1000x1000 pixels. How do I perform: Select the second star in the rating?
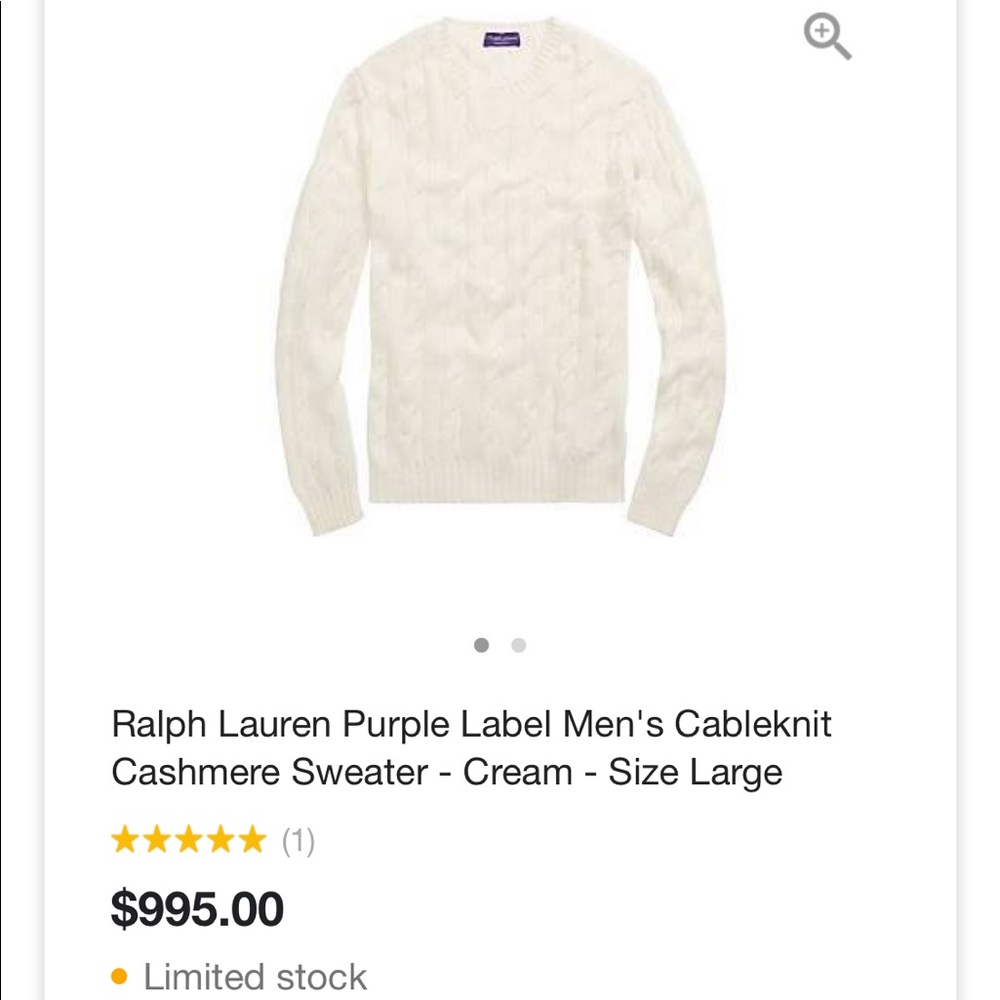pyautogui.click(x=156, y=840)
